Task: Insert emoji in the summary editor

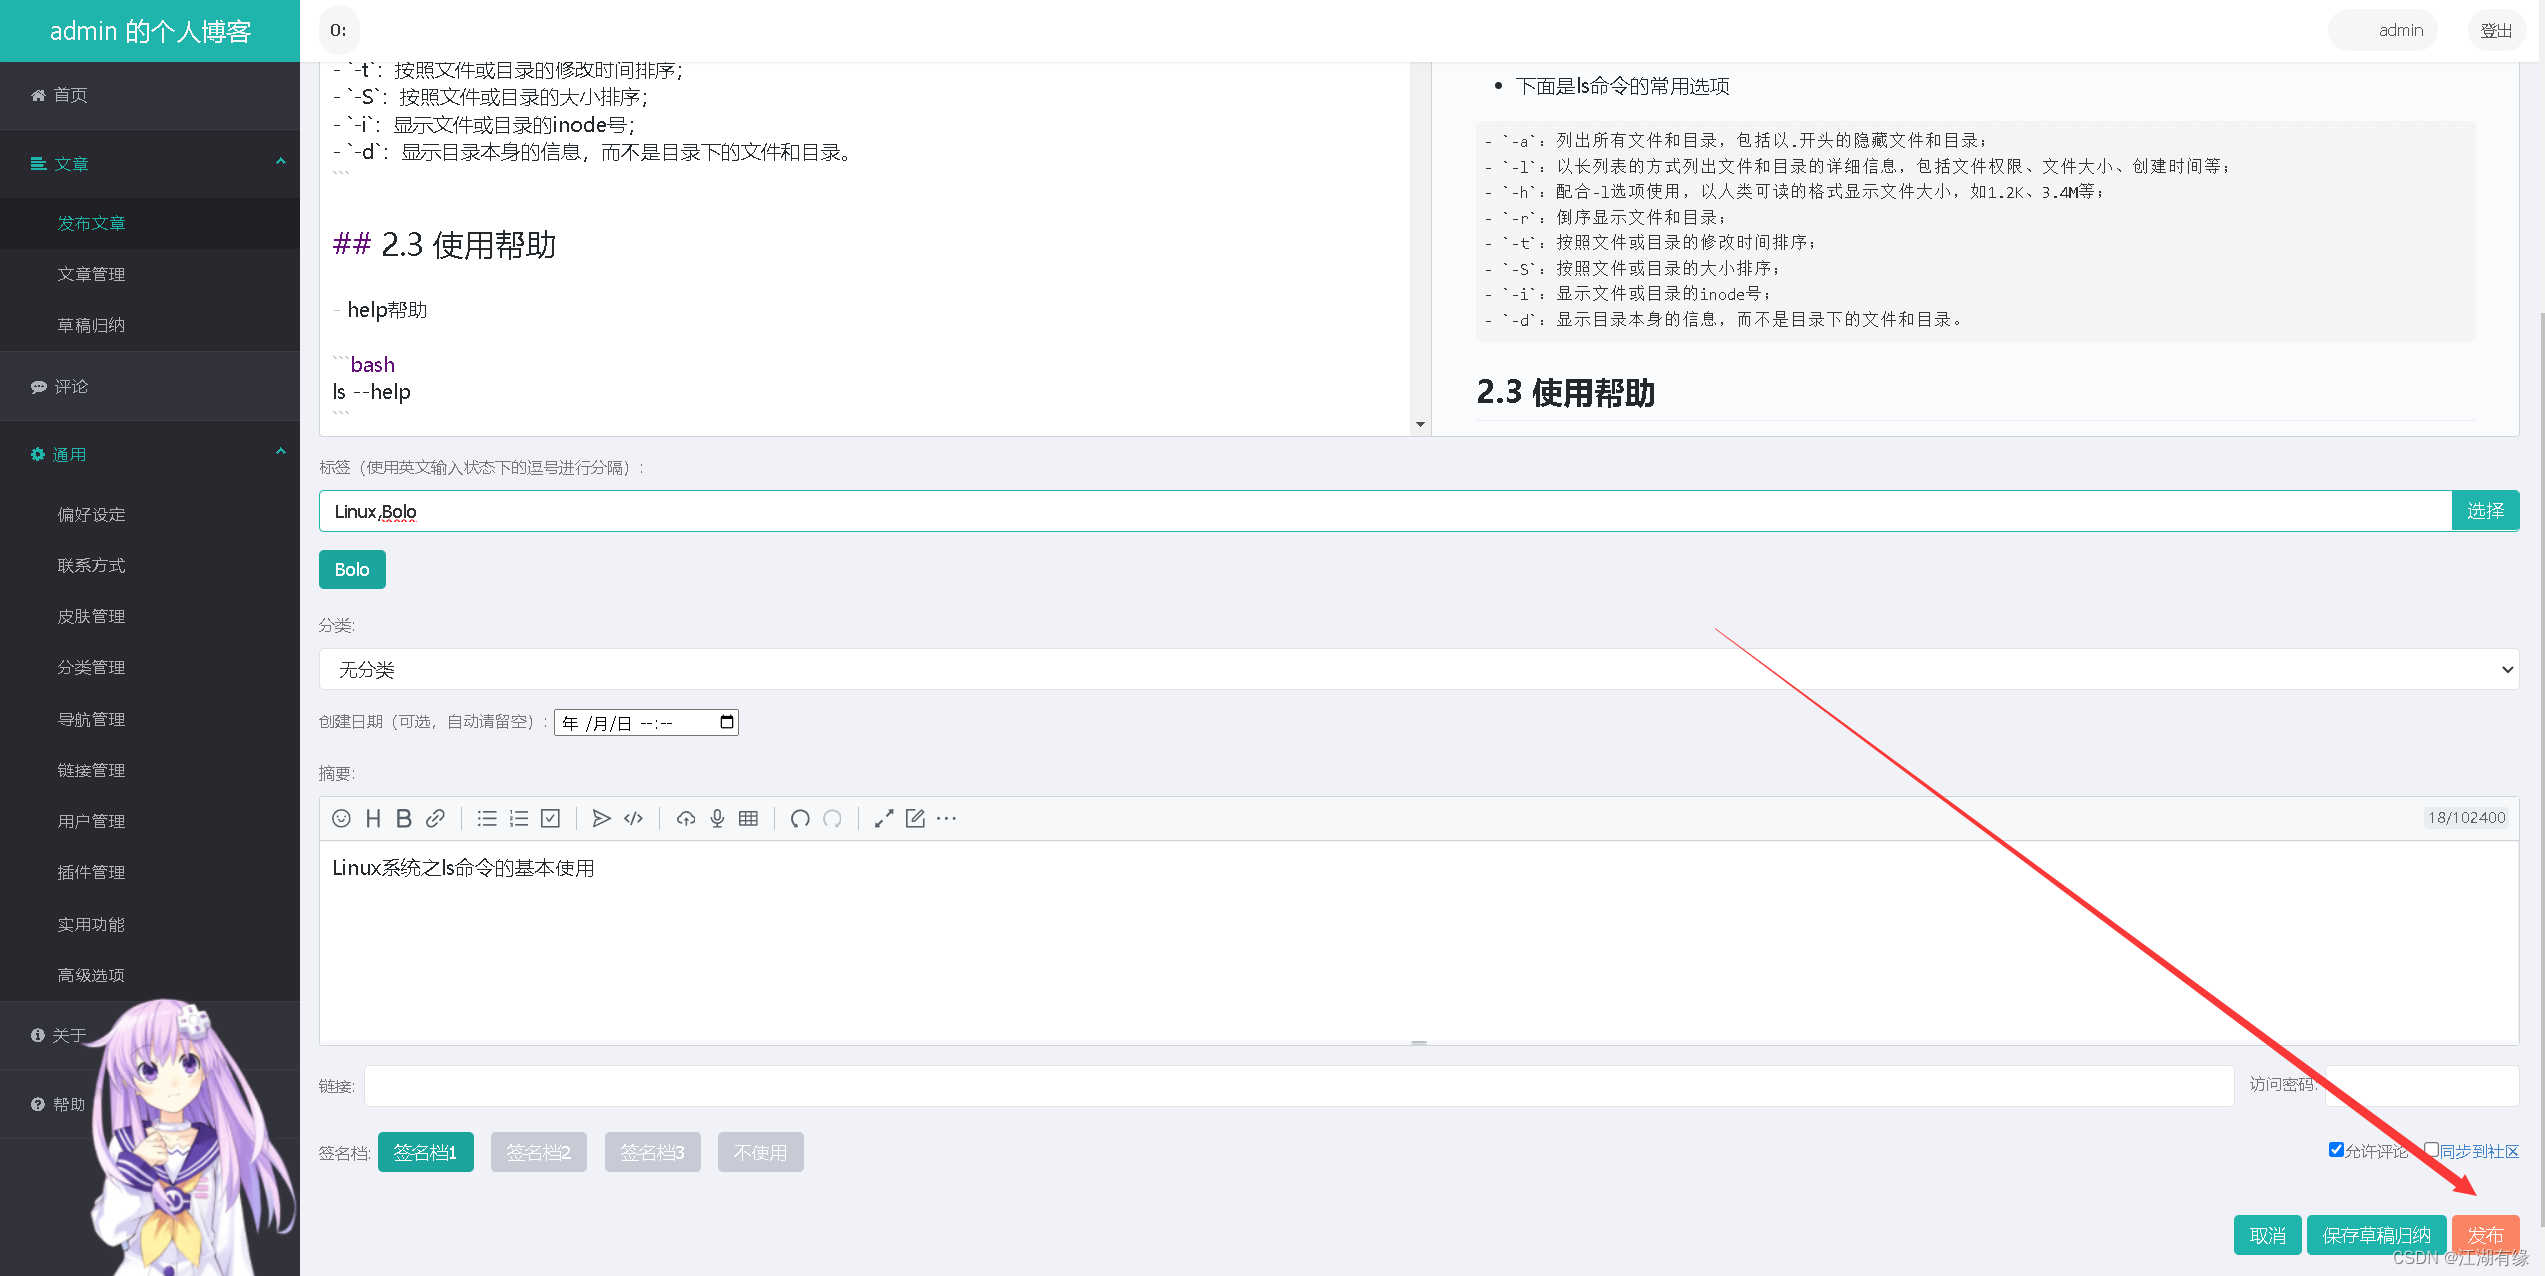Action: tap(341, 818)
